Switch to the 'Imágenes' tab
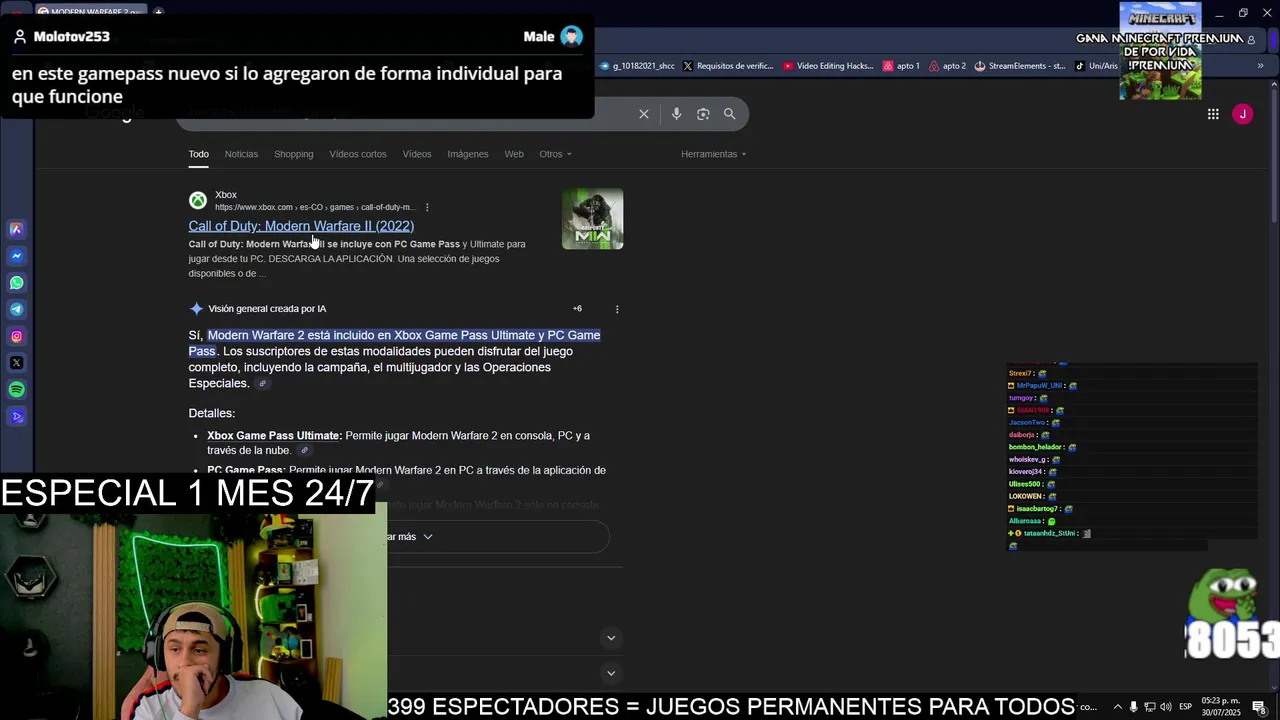This screenshot has height=720, width=1280. click(468, 154)
